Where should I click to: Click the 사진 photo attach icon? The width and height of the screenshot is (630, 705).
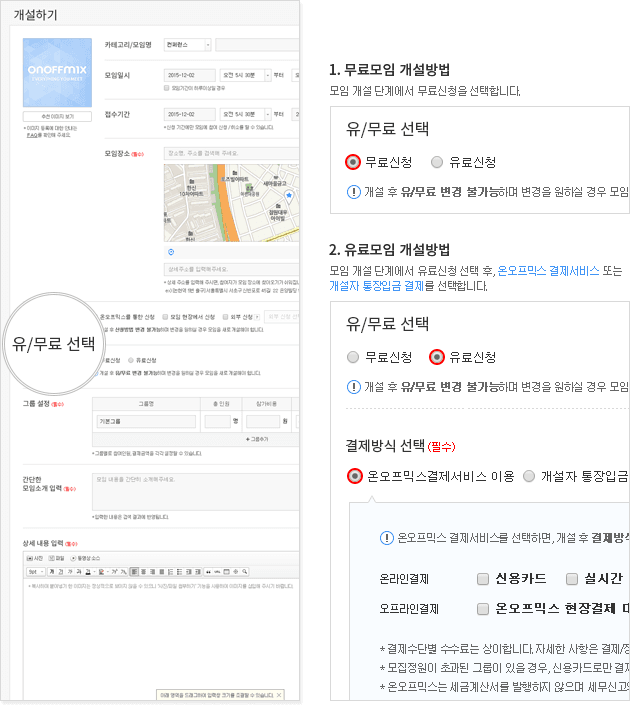tap(29, 558)
